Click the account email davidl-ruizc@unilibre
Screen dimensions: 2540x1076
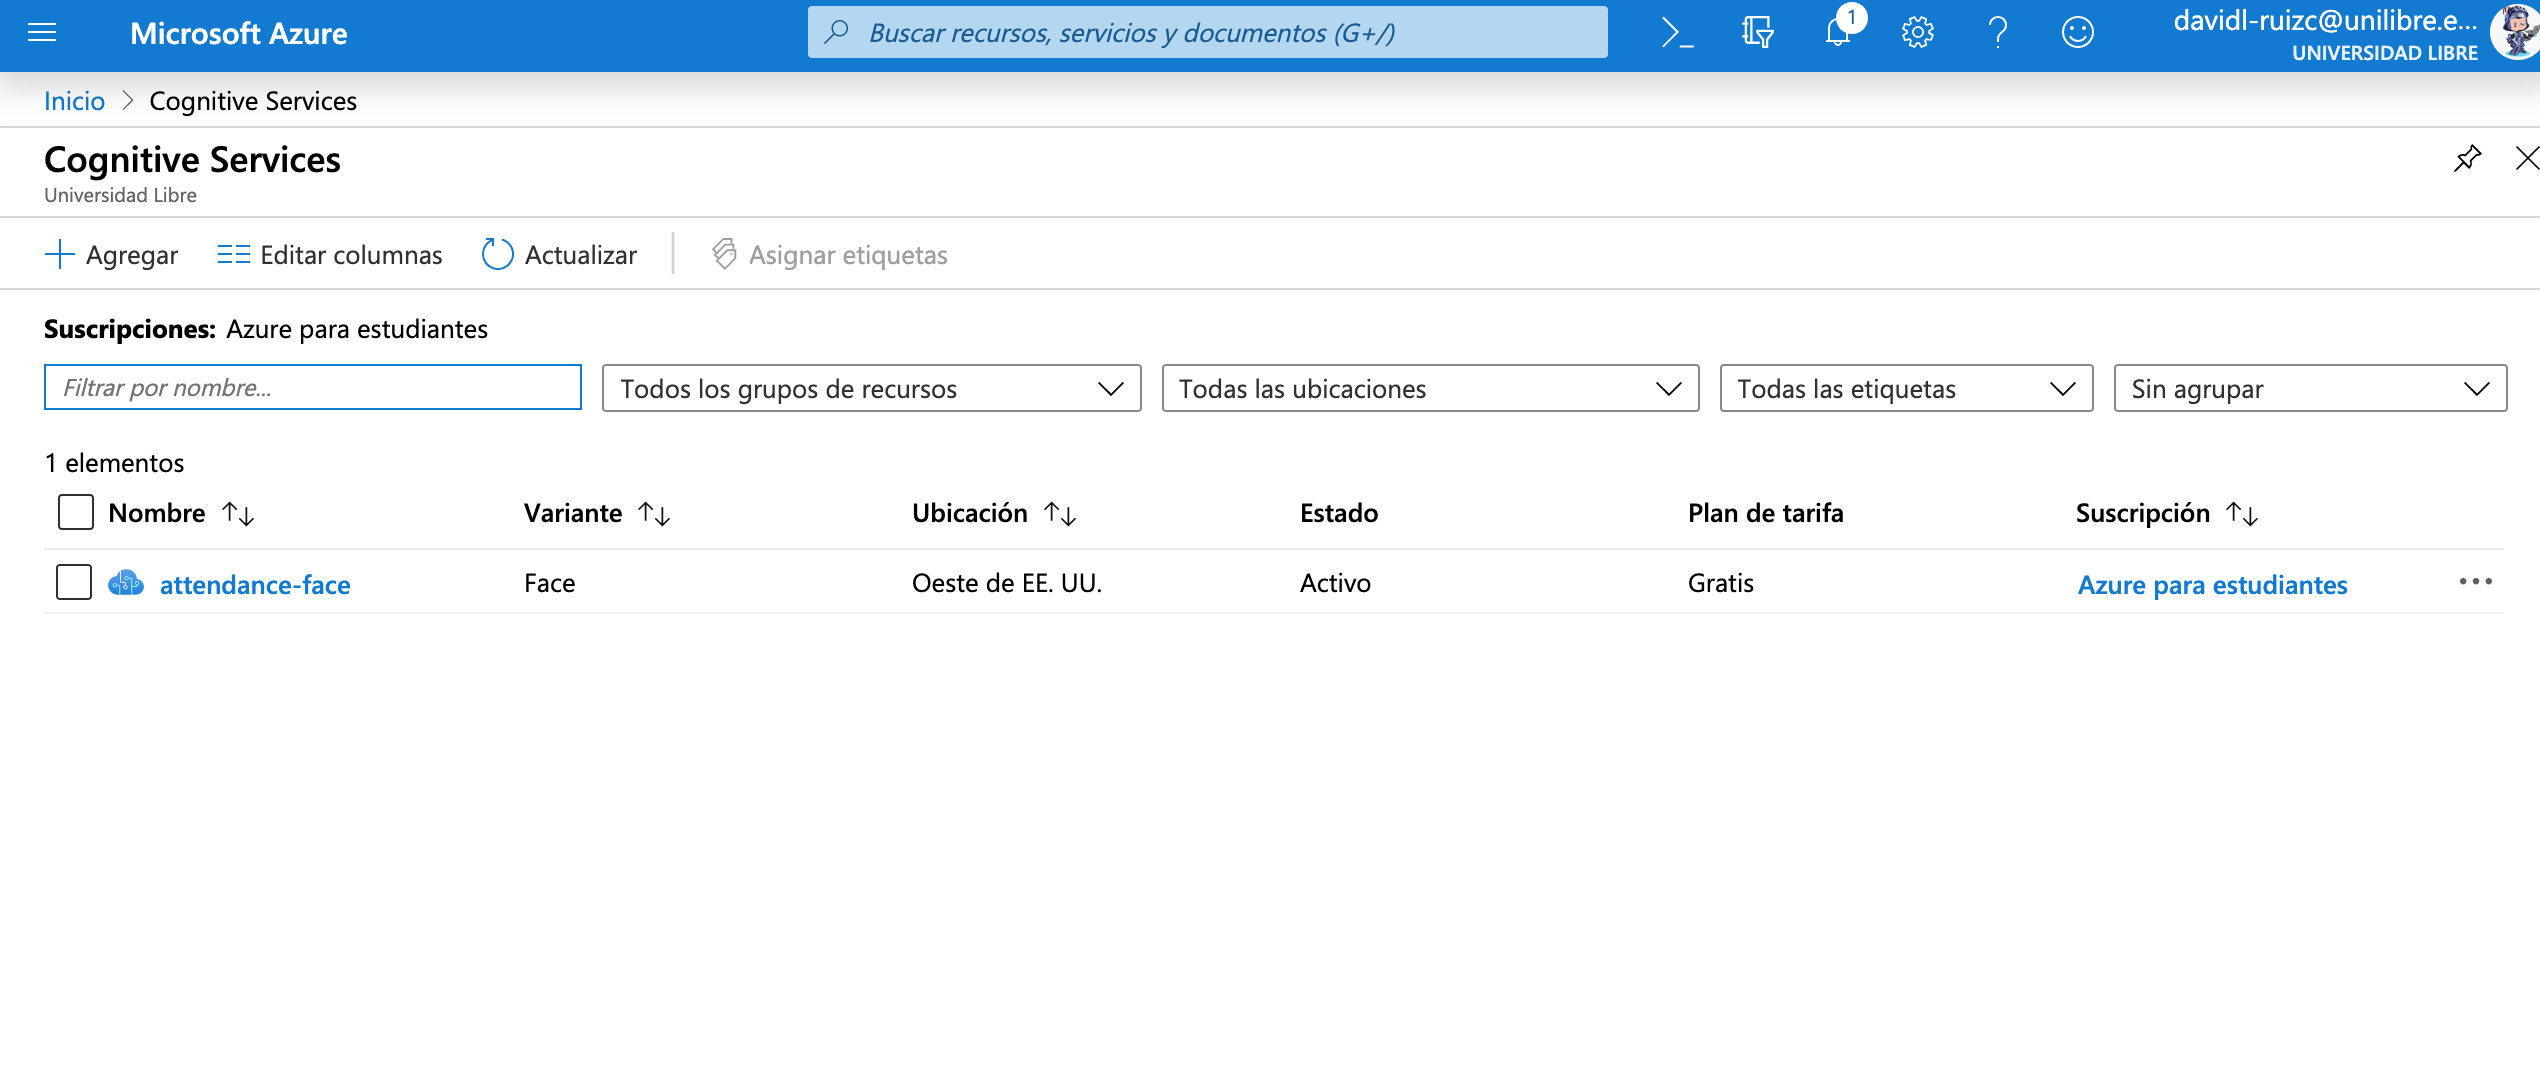coord(2325,21)
